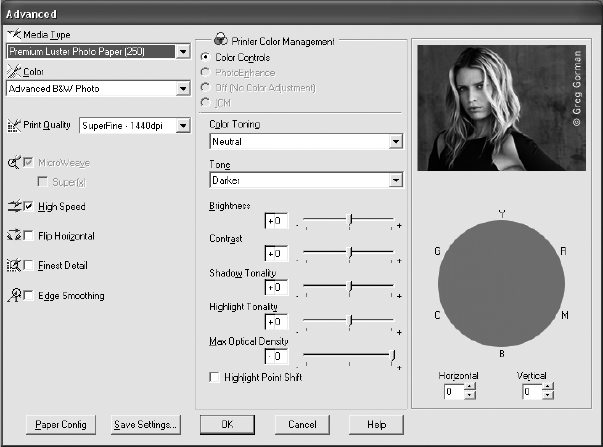603x447 pixels.
Task: Enable the Flip Horizontal checkbox
Action: (29, 237)
